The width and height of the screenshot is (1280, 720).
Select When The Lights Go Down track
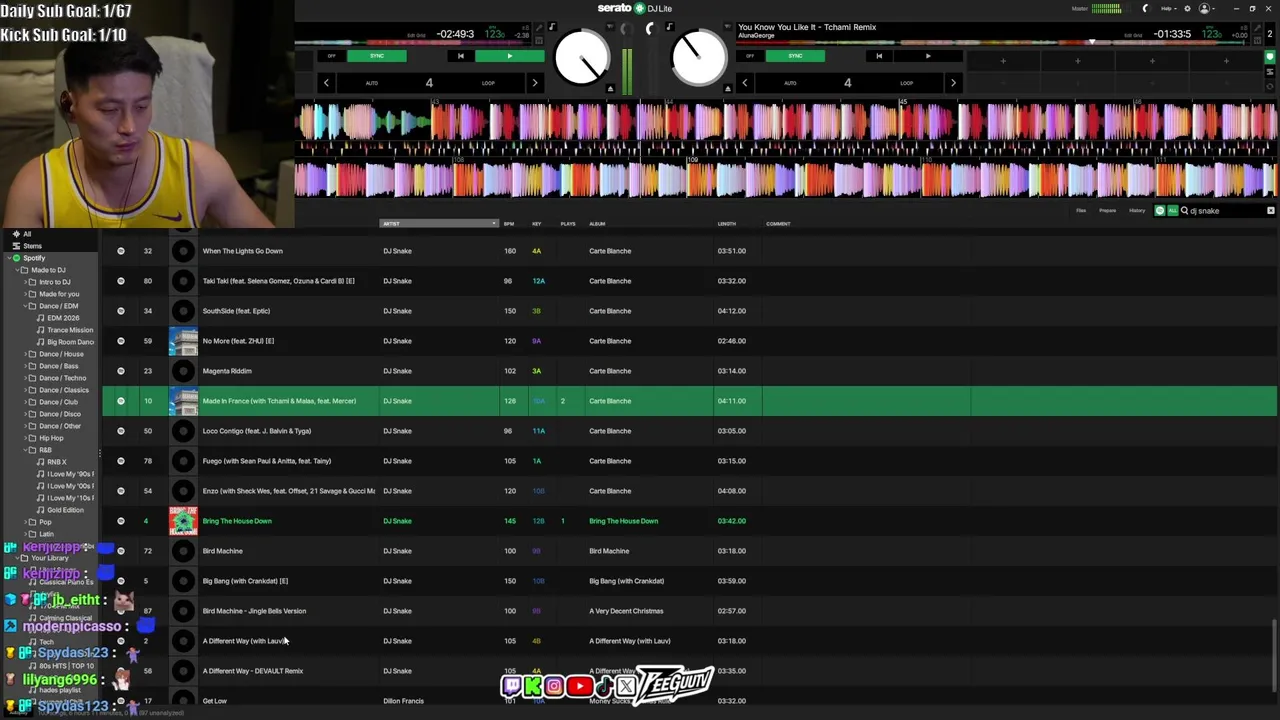click(x=243, y=251)
